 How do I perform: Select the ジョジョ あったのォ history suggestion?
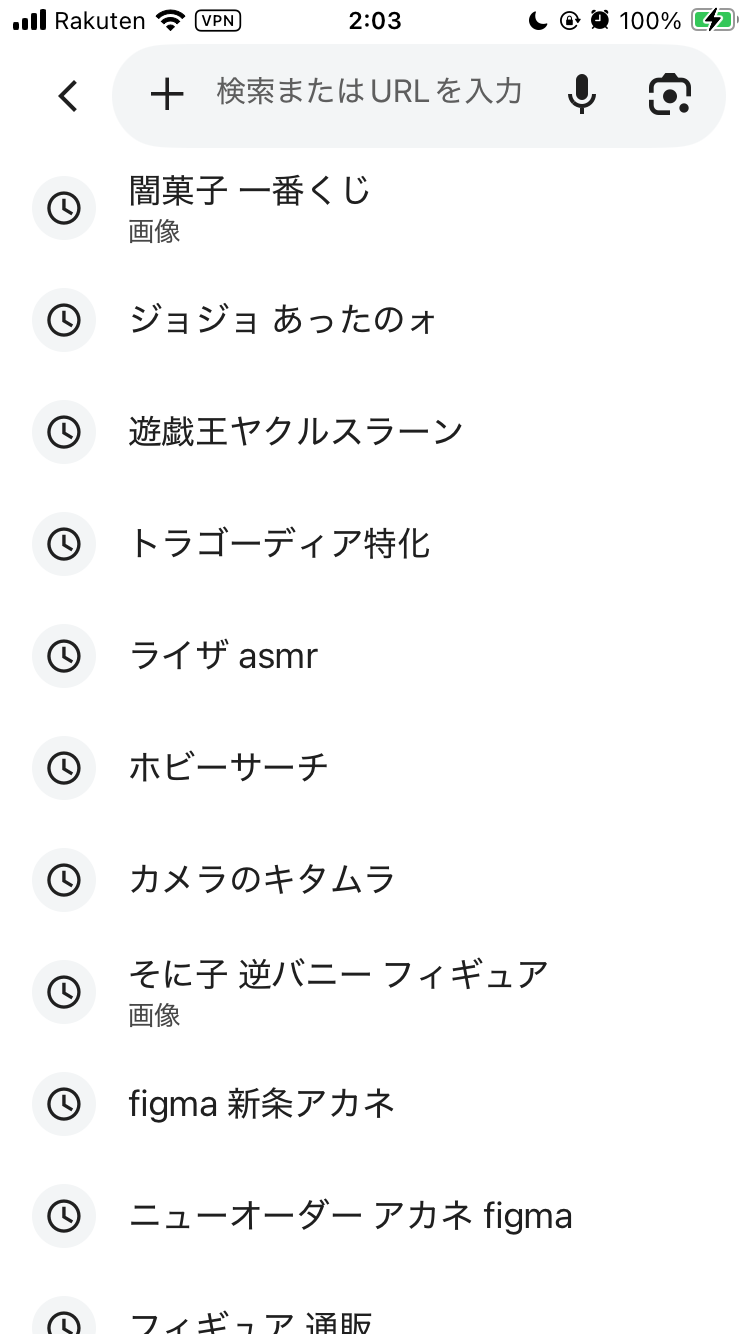283,321
